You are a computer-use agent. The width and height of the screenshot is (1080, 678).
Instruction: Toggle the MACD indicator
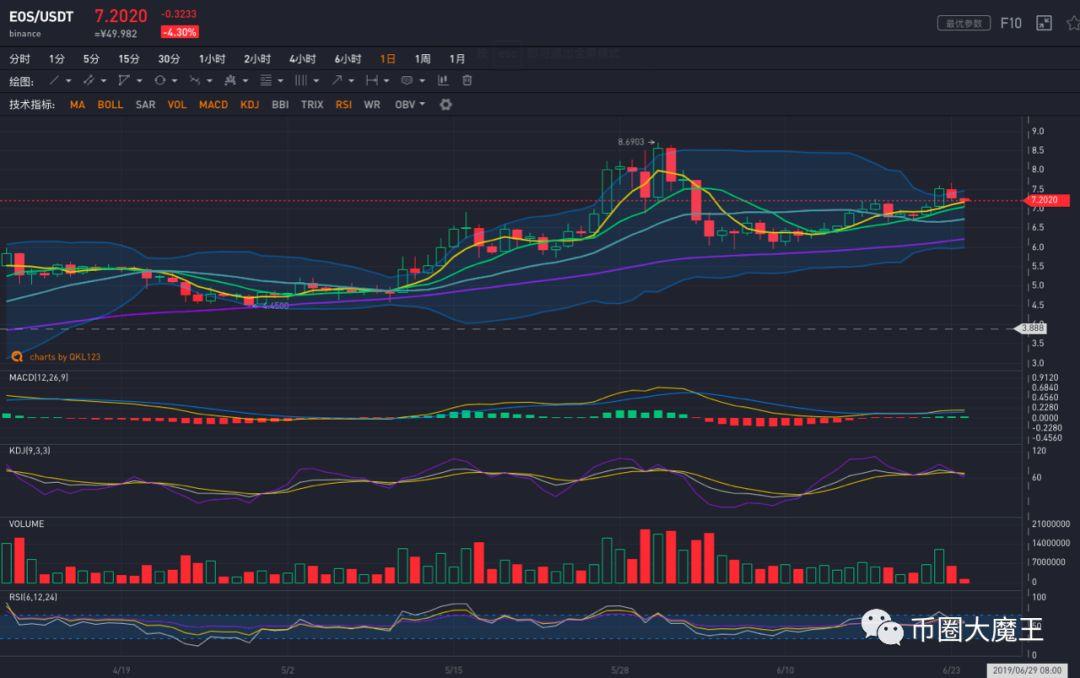pyautogui.click(x=213, y=105)
